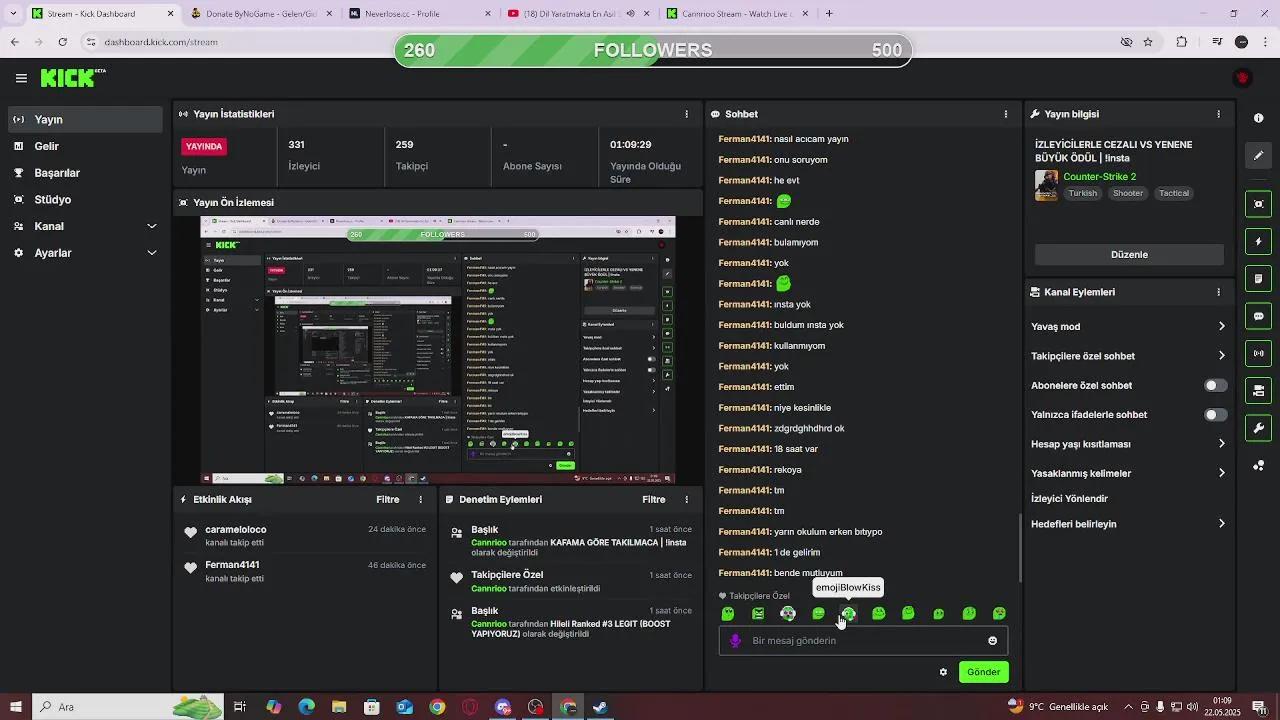The height and width of the screenshot is (720, 1280).
Task: Go to Yayın in the sidebar
Action: [85, 119]
